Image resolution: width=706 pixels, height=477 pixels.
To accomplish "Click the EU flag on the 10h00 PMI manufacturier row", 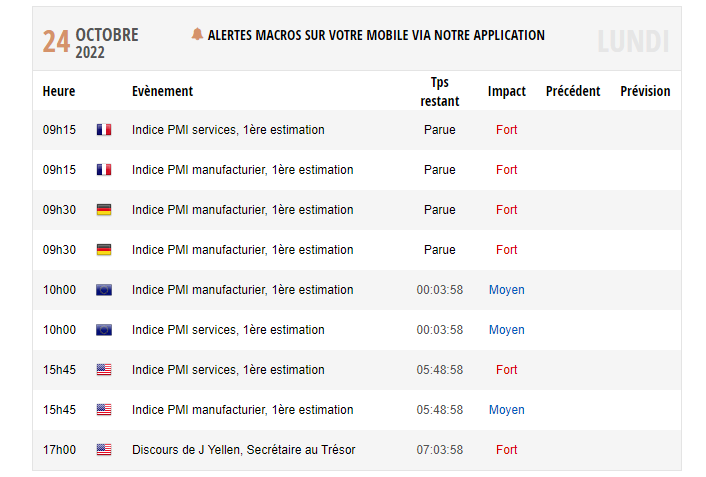I will [104, 290].
